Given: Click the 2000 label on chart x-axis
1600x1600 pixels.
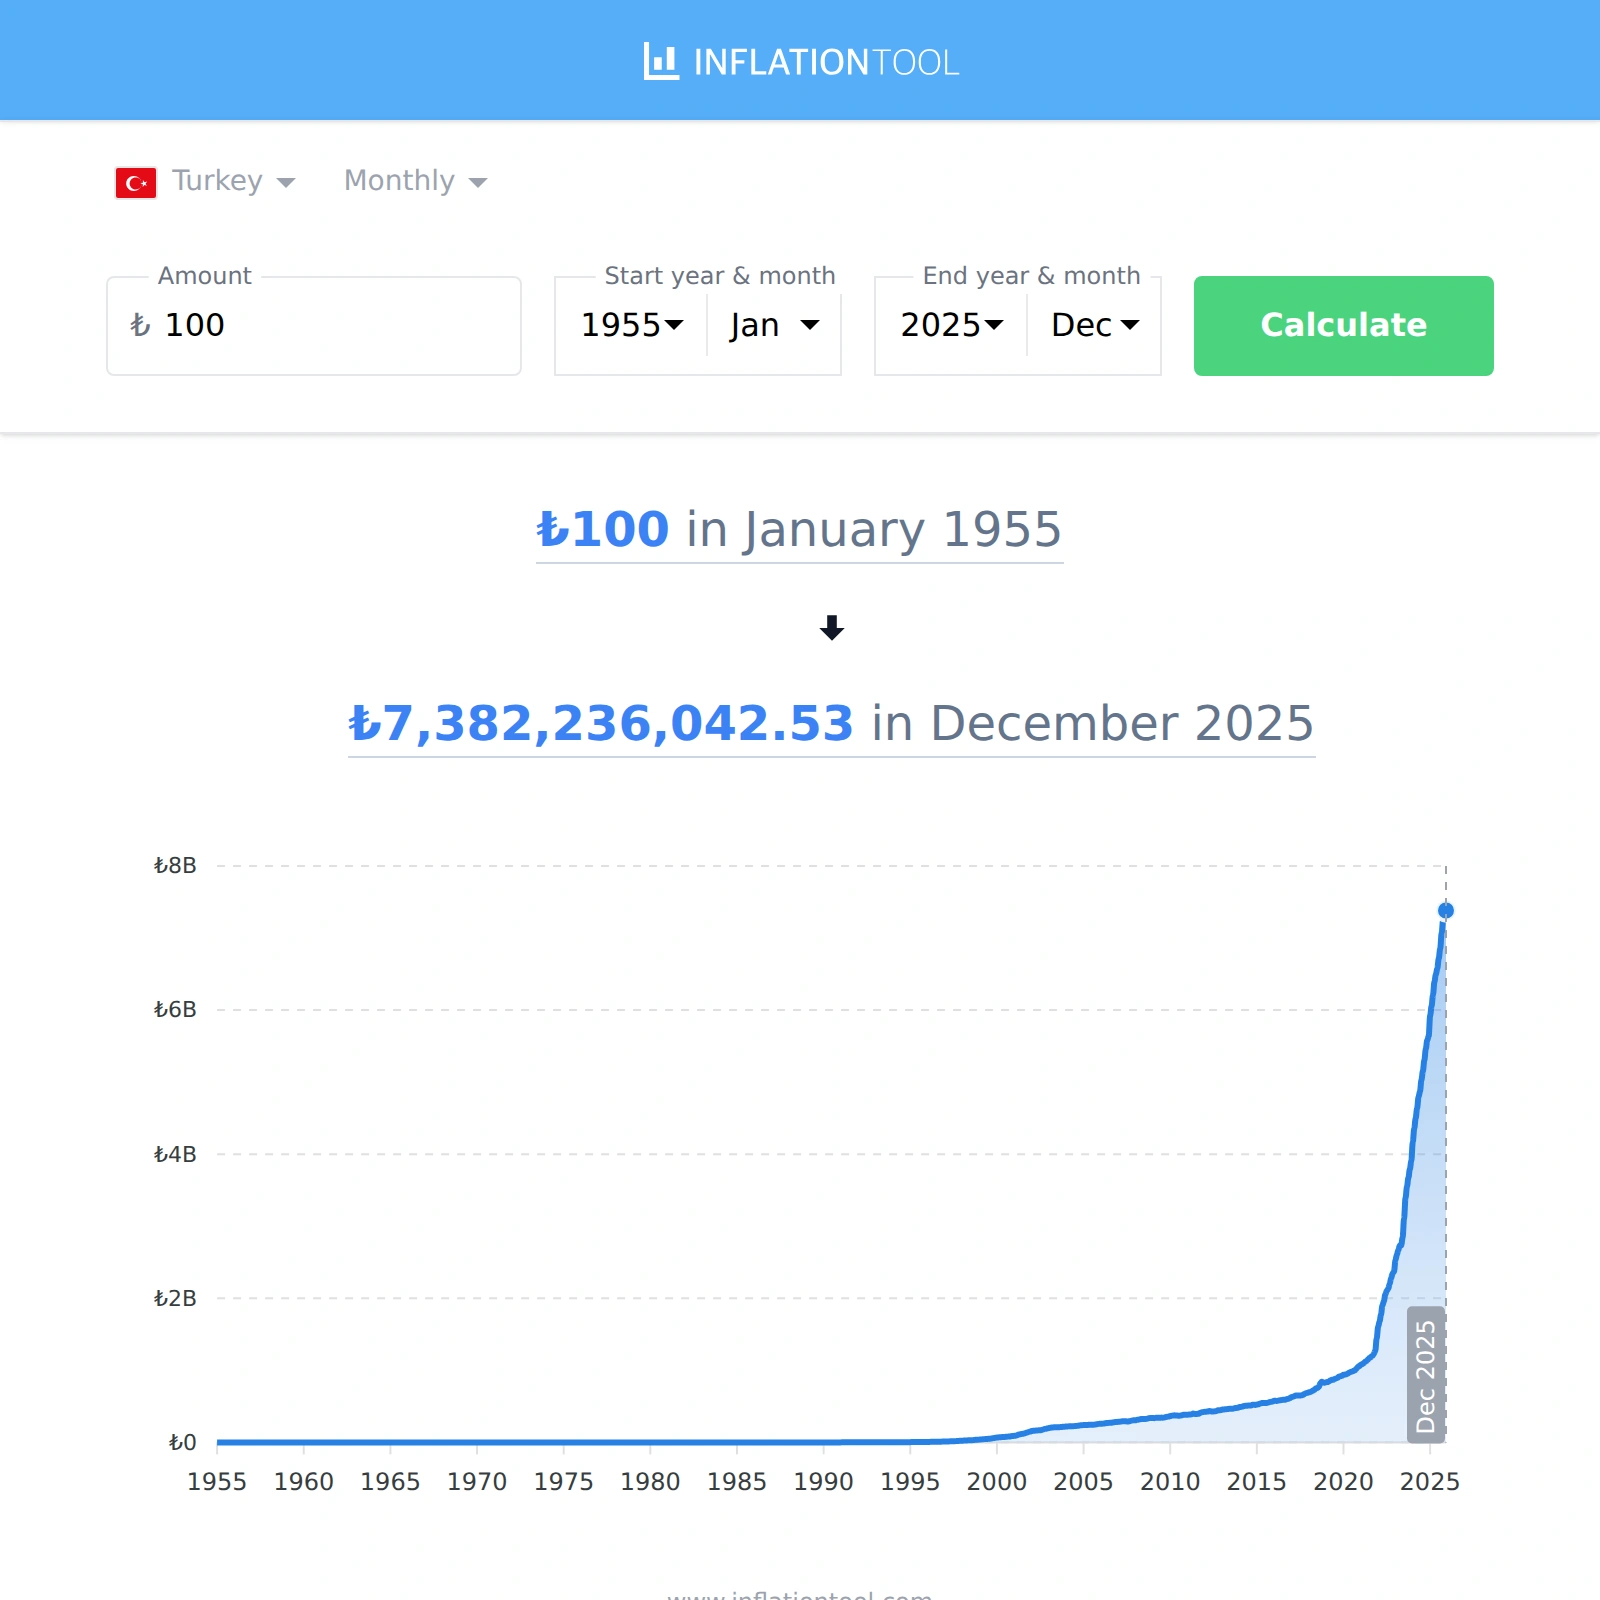Looking at the screenshot, I should pos(996,1481).
